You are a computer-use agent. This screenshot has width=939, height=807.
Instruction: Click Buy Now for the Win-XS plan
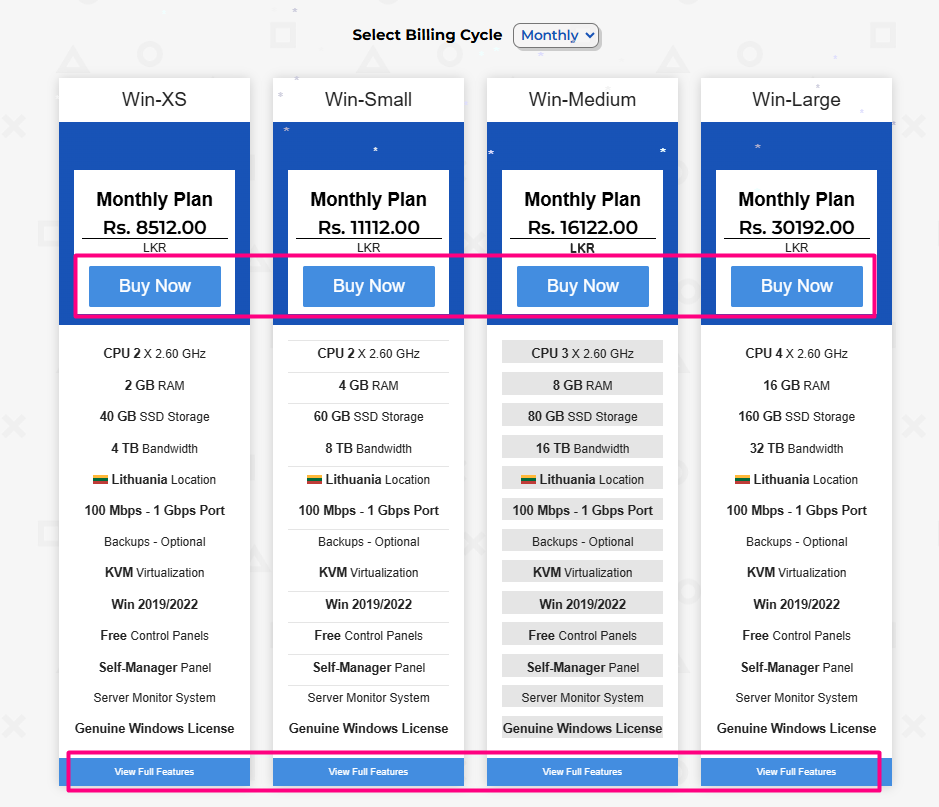coord(154,286)
